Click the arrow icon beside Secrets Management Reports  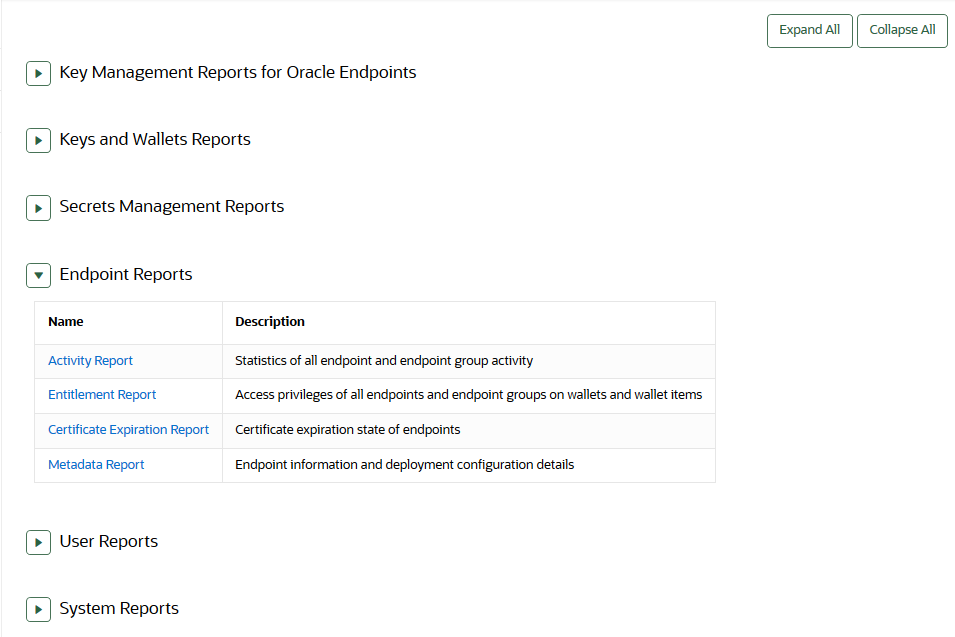tap(38, 207)
